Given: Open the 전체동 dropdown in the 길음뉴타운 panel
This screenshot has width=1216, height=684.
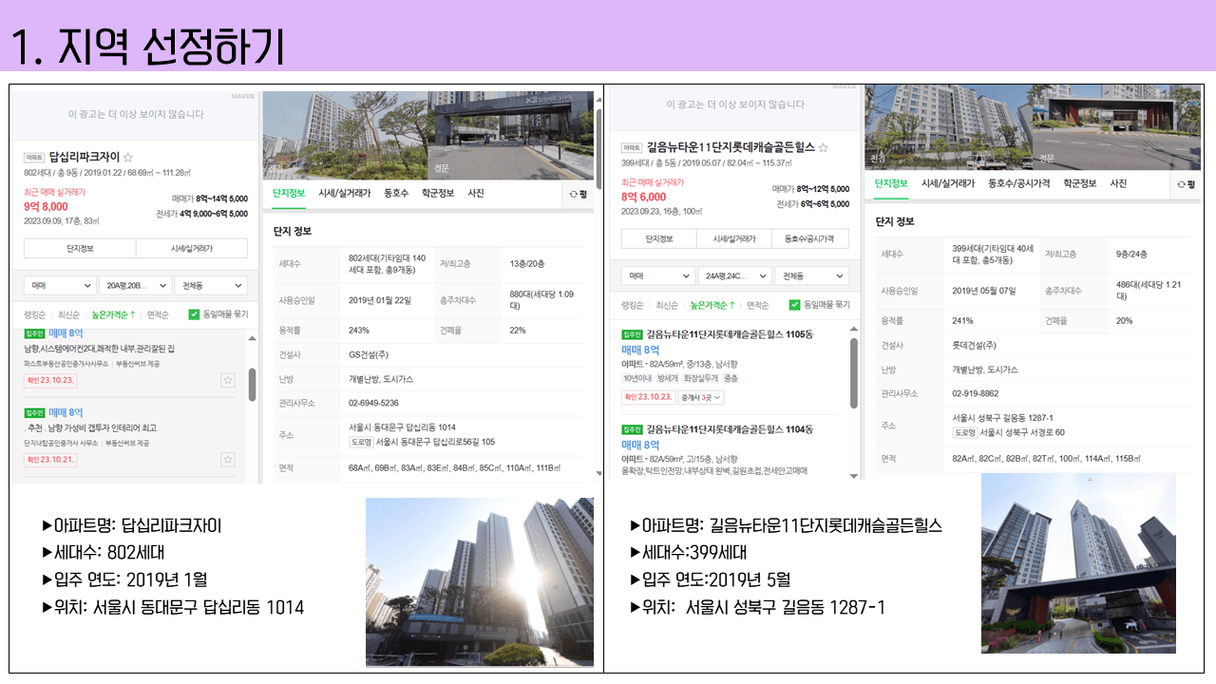Looking at the screenshot, I should pyautogui.click(x=811, y=275).
